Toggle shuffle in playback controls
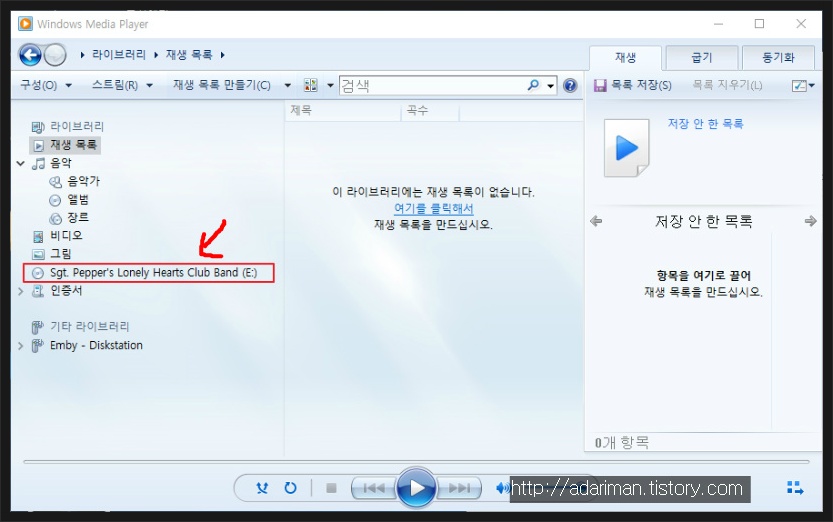This screenshot has height=522, width=833. click(262, 487)
